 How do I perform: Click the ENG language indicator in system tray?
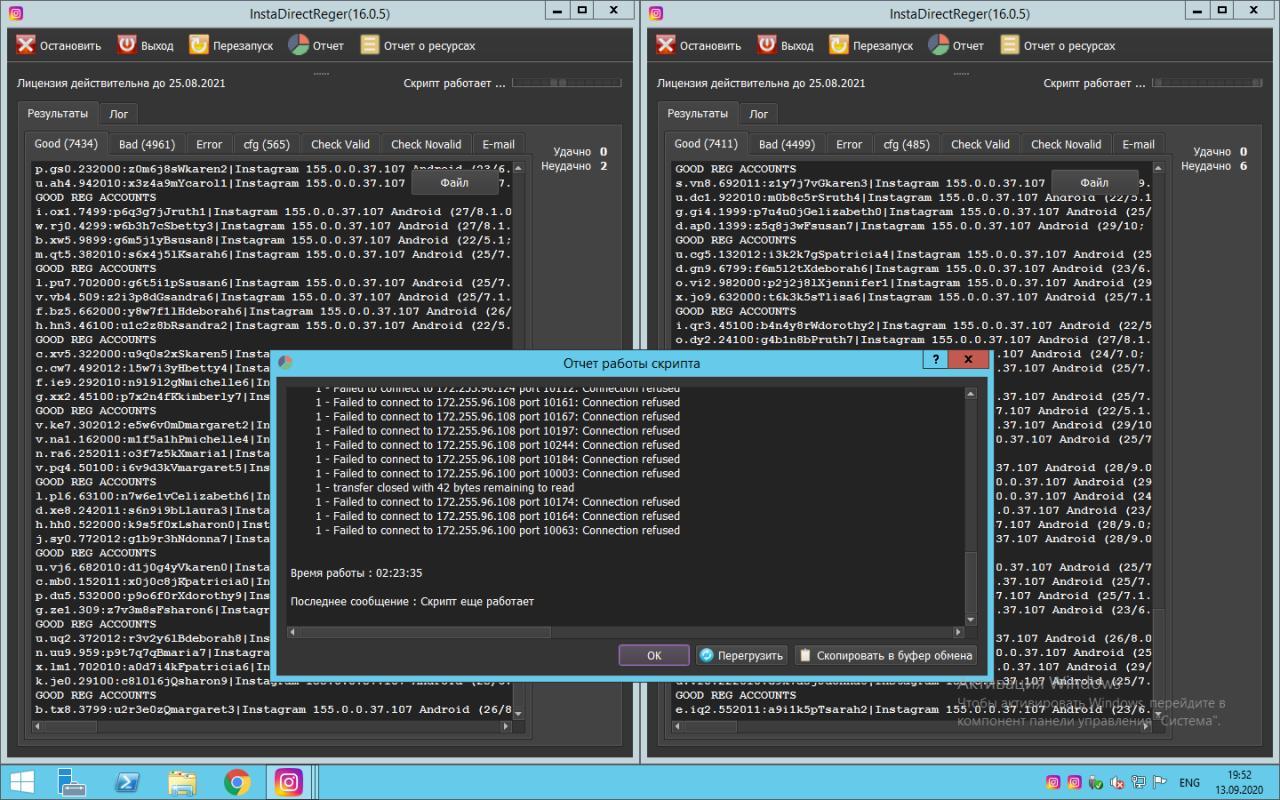[x=1189, y=782]
